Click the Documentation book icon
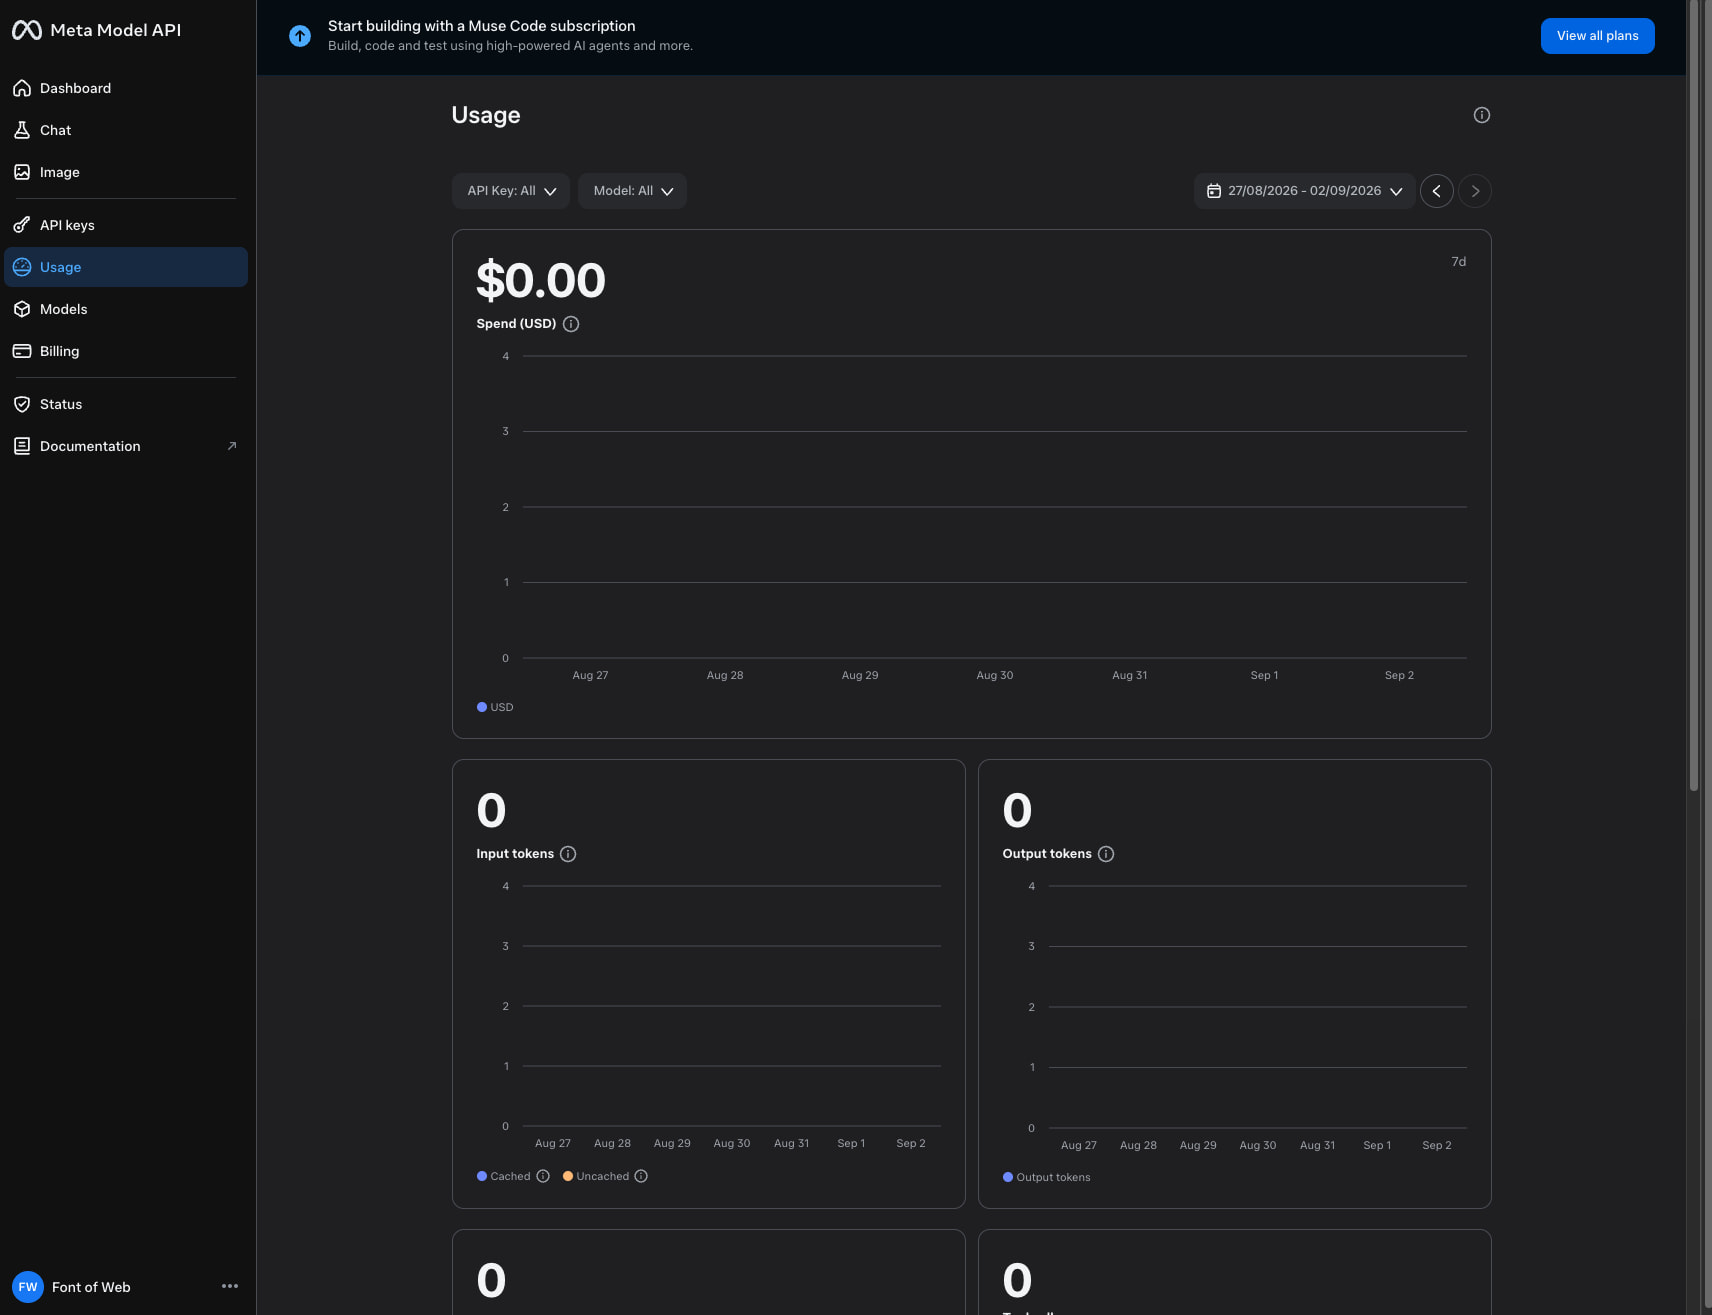 [x=22, y=446]
